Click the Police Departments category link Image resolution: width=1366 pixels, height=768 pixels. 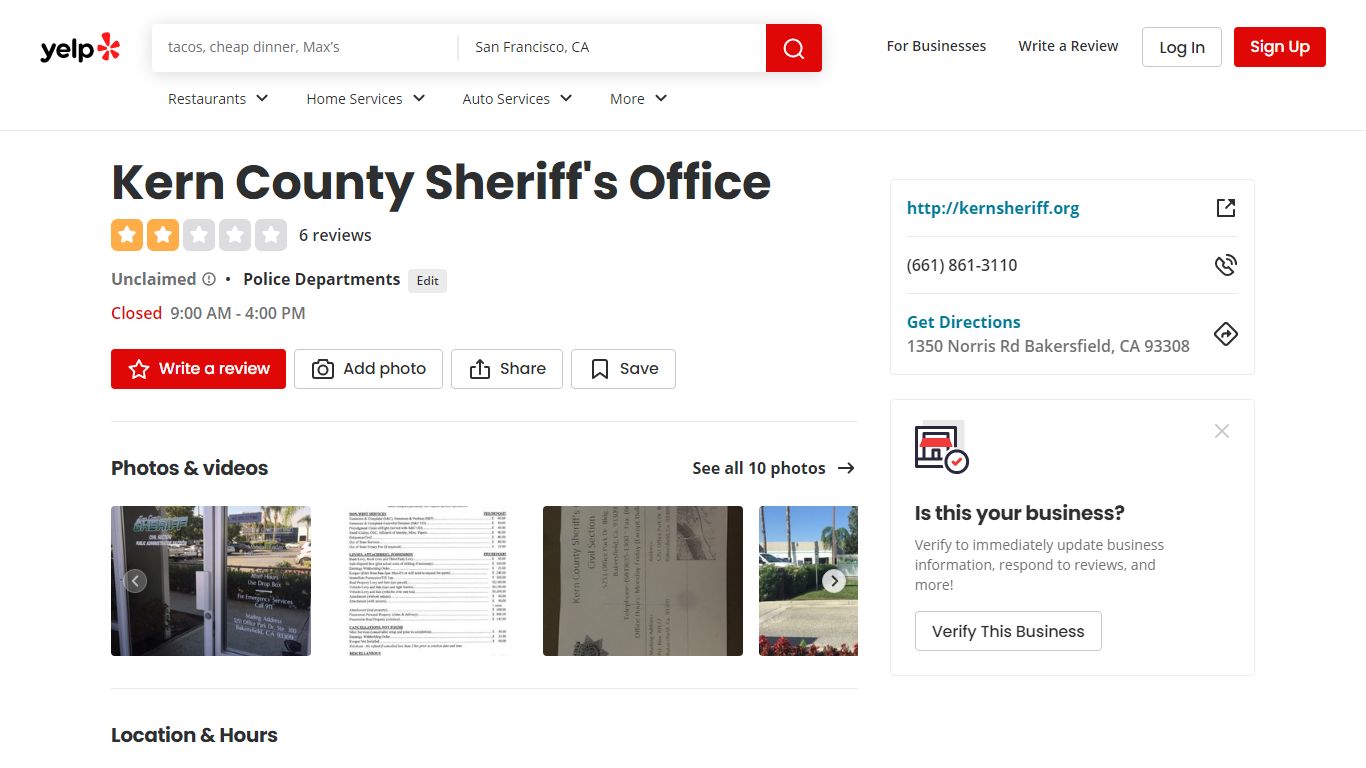coord(322,280)
